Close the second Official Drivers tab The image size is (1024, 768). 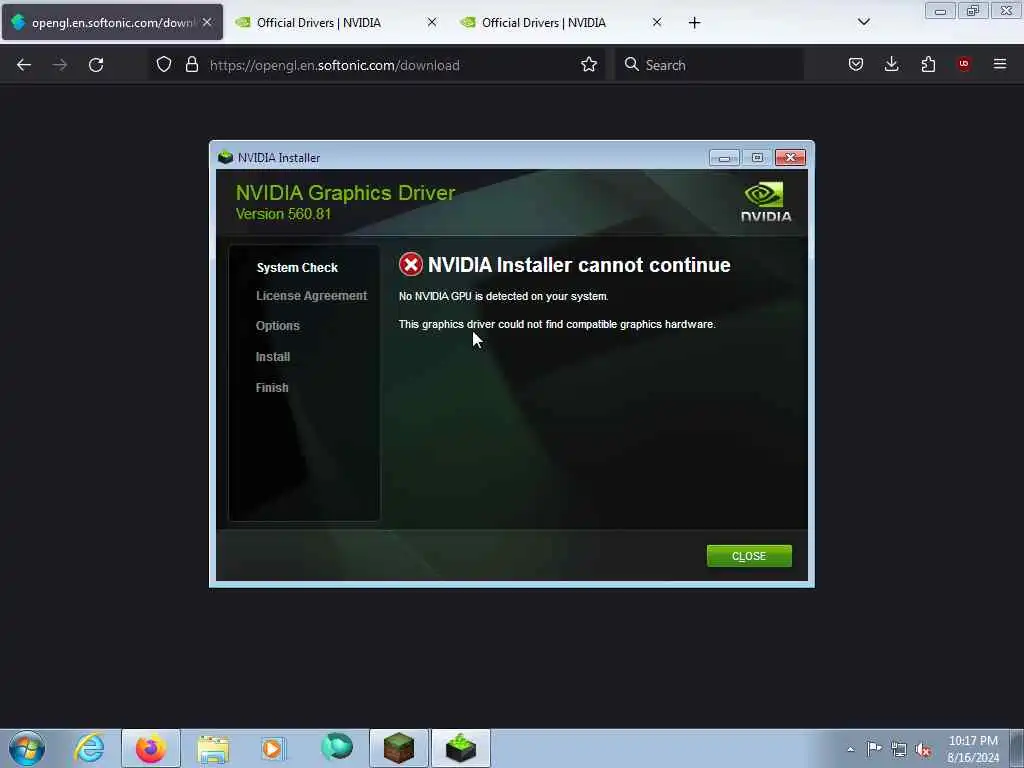click(x=657, y=22)
